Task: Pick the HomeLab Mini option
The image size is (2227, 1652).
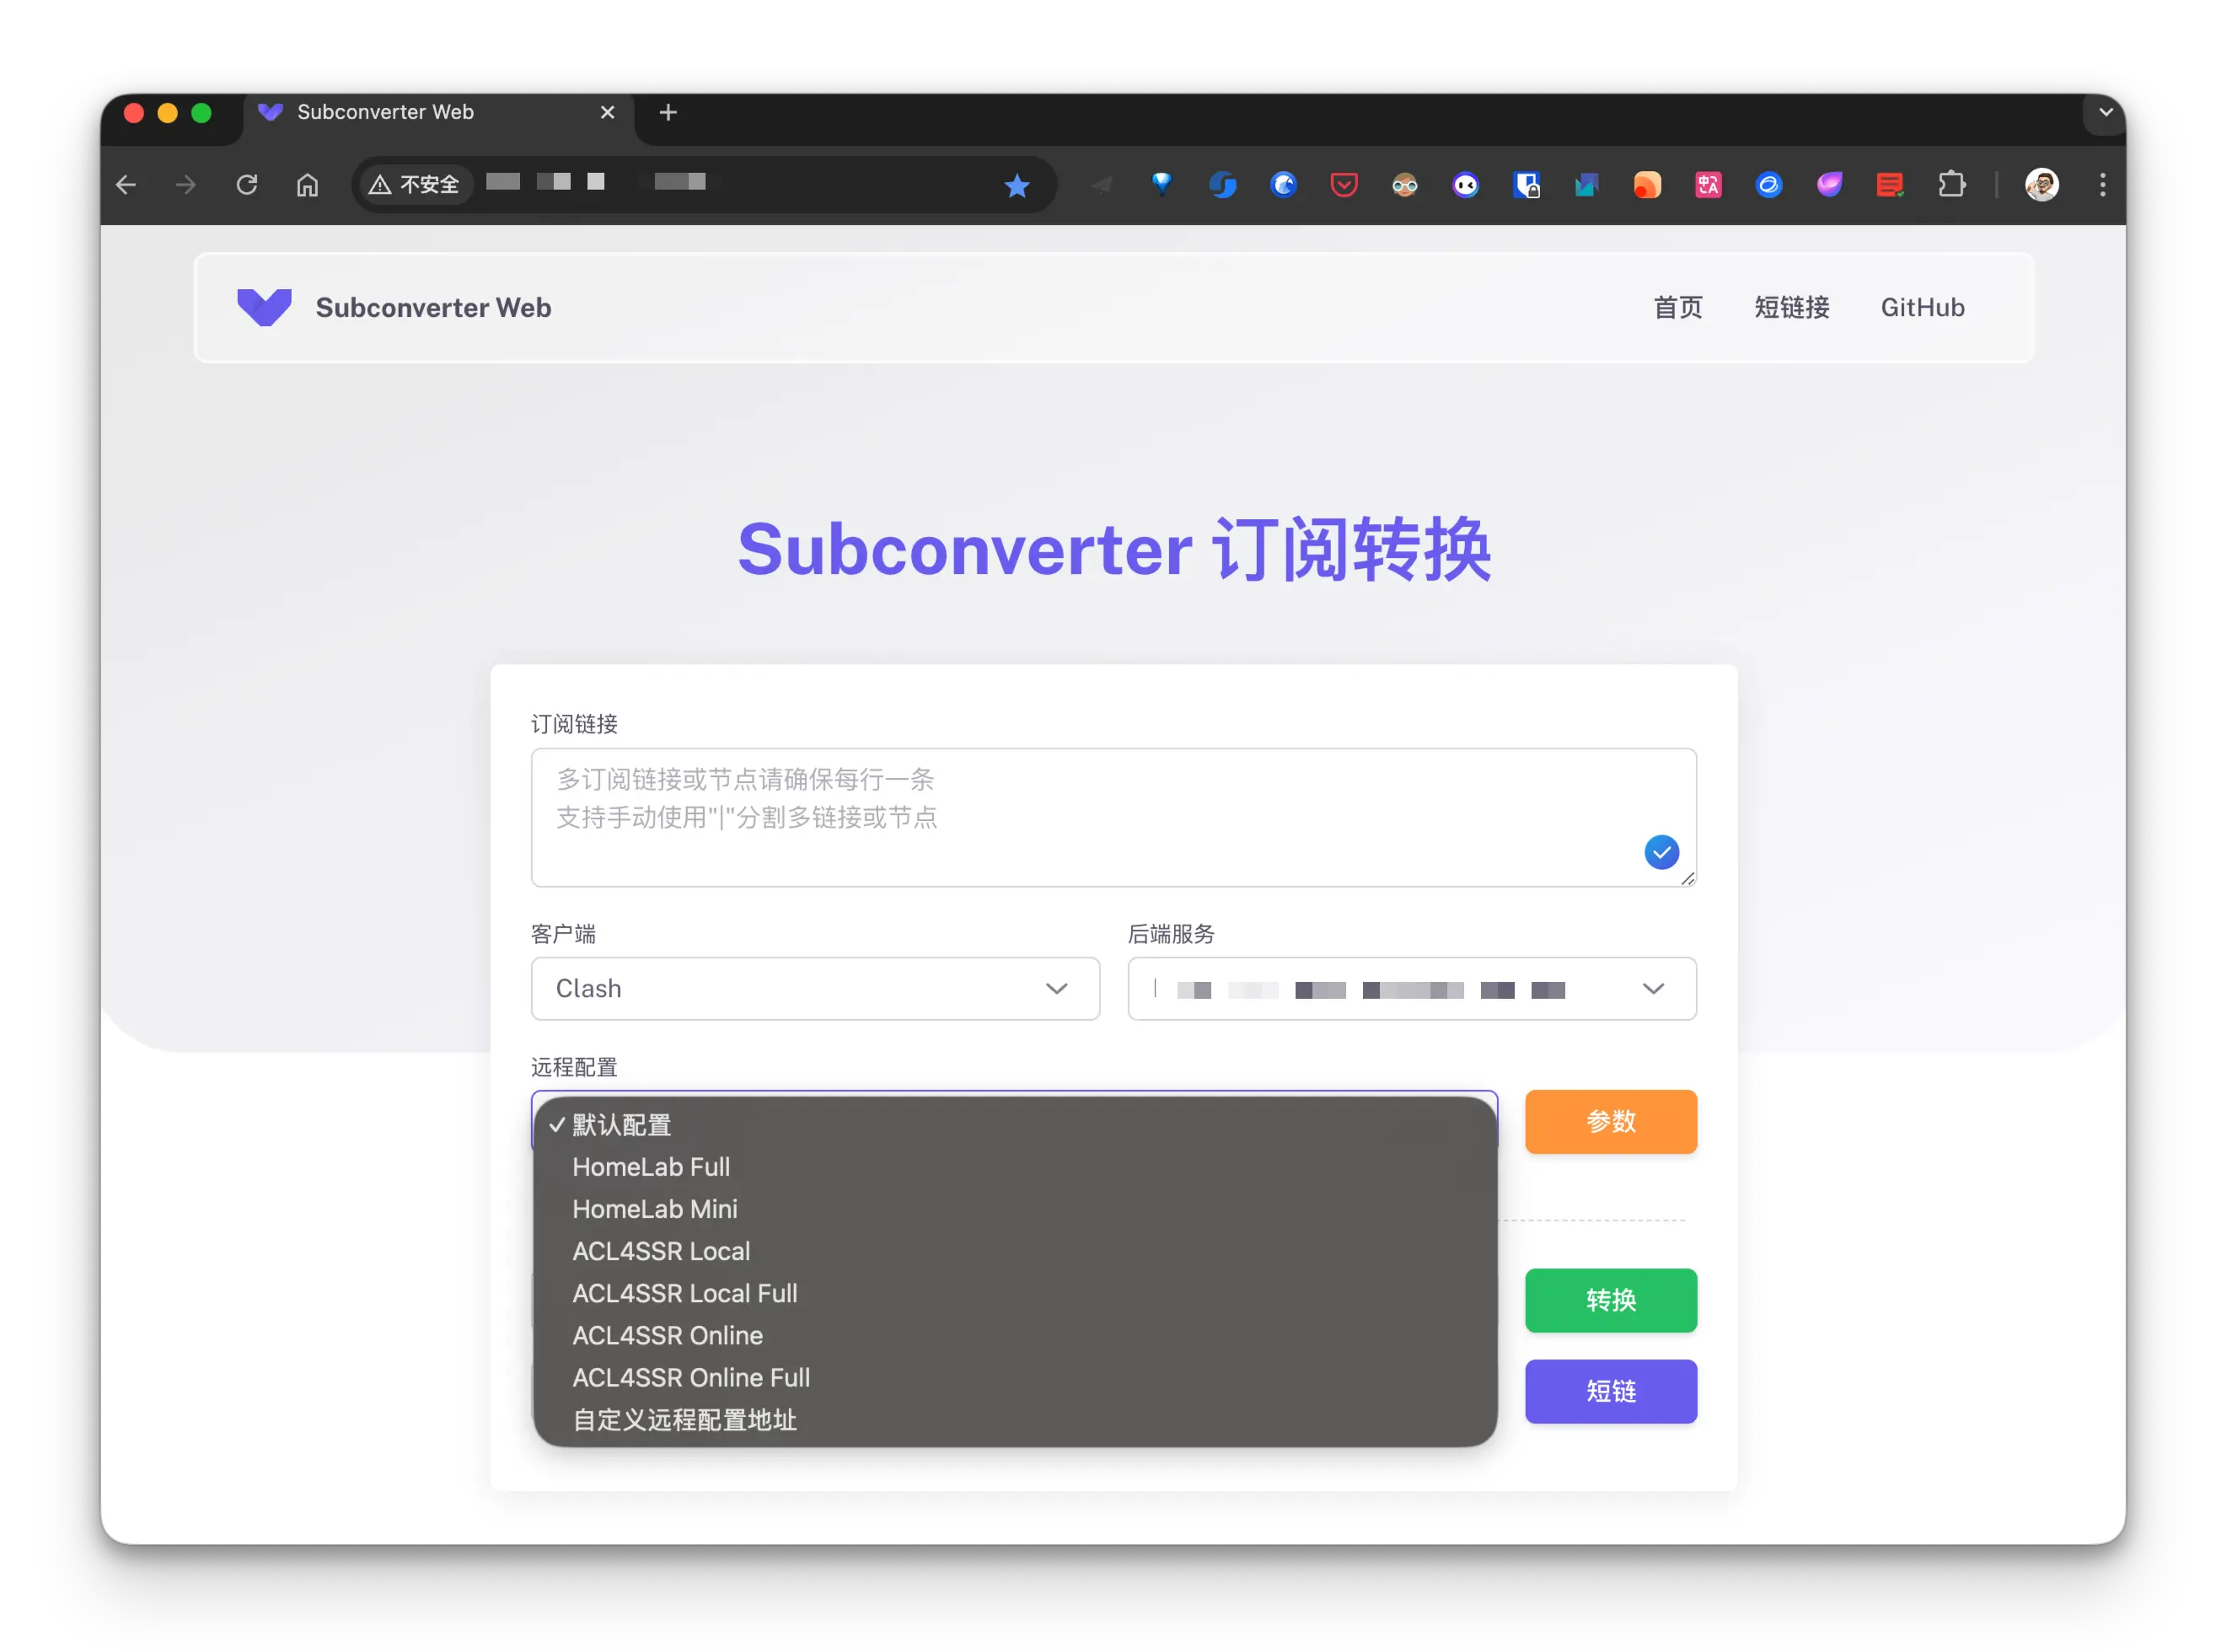Action: [655, 1209]
